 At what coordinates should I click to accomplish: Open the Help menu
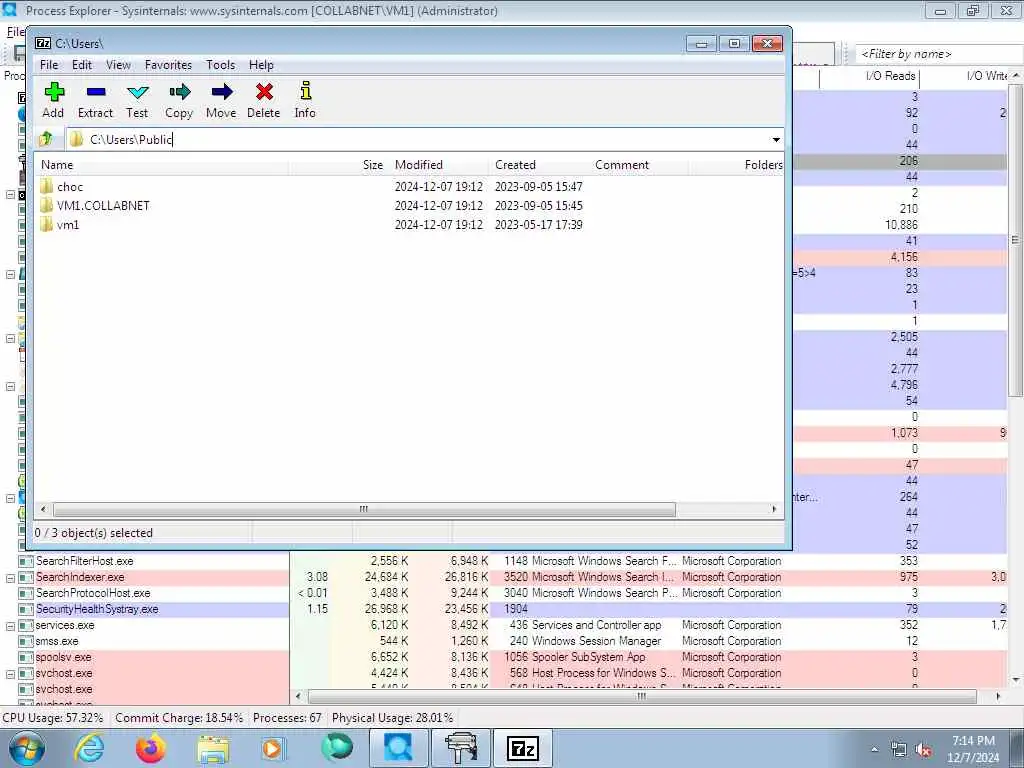click(x=261, y=65)
